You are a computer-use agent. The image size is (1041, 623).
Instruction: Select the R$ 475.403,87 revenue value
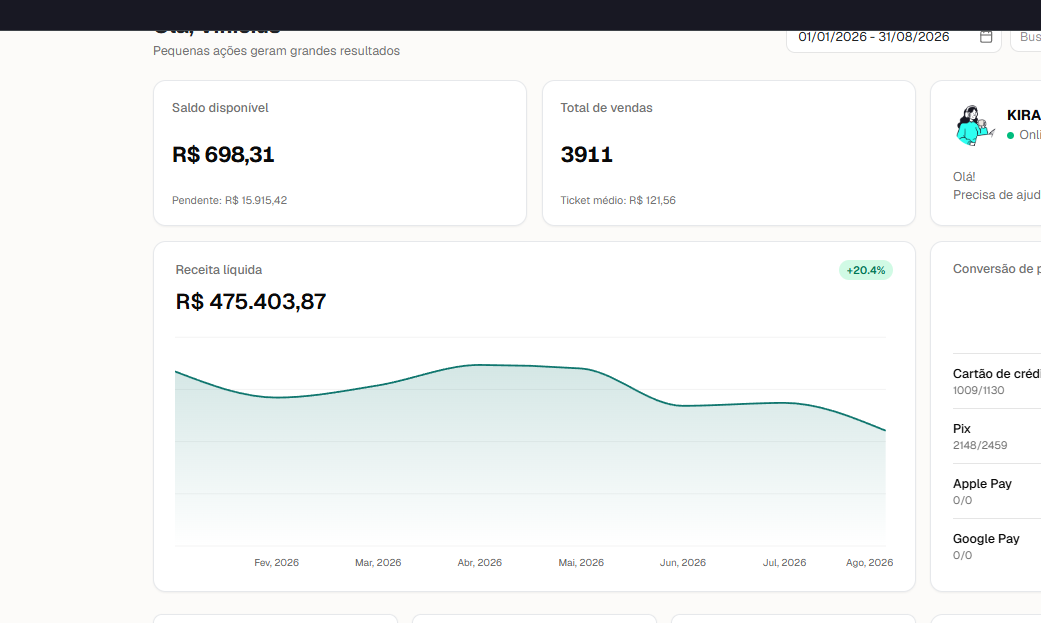251,302
